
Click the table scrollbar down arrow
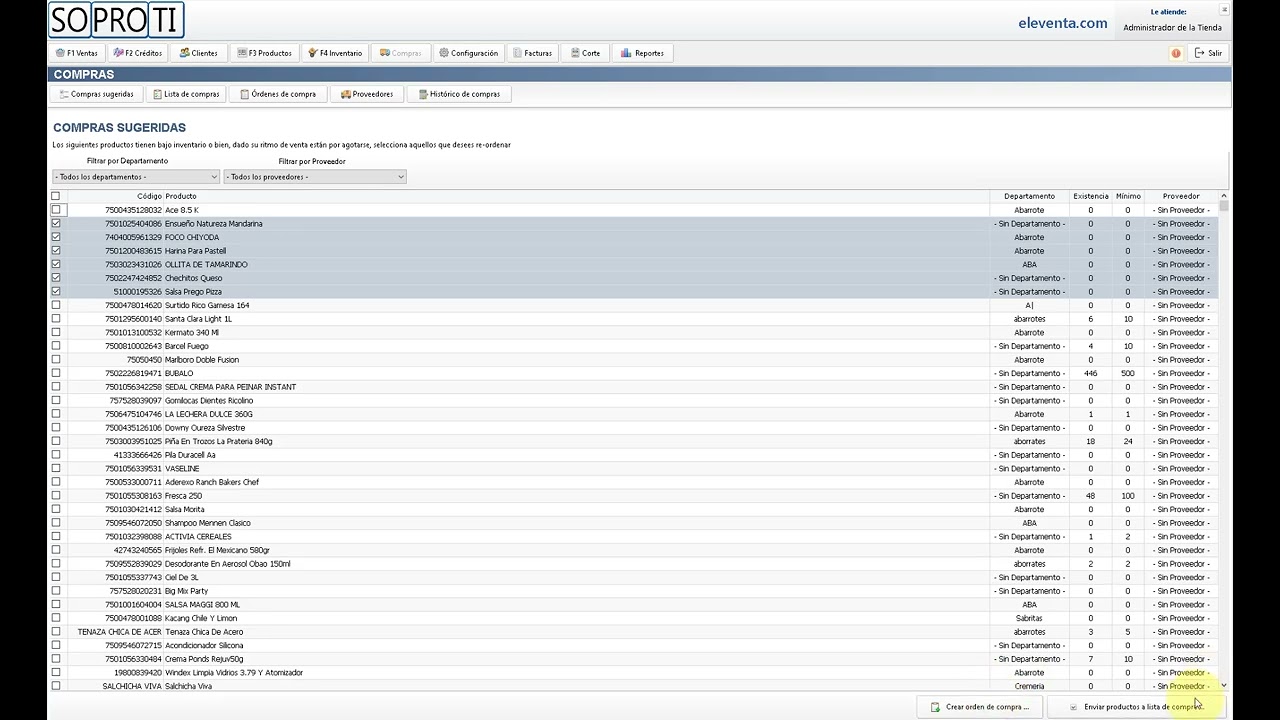coord(1224,686)
